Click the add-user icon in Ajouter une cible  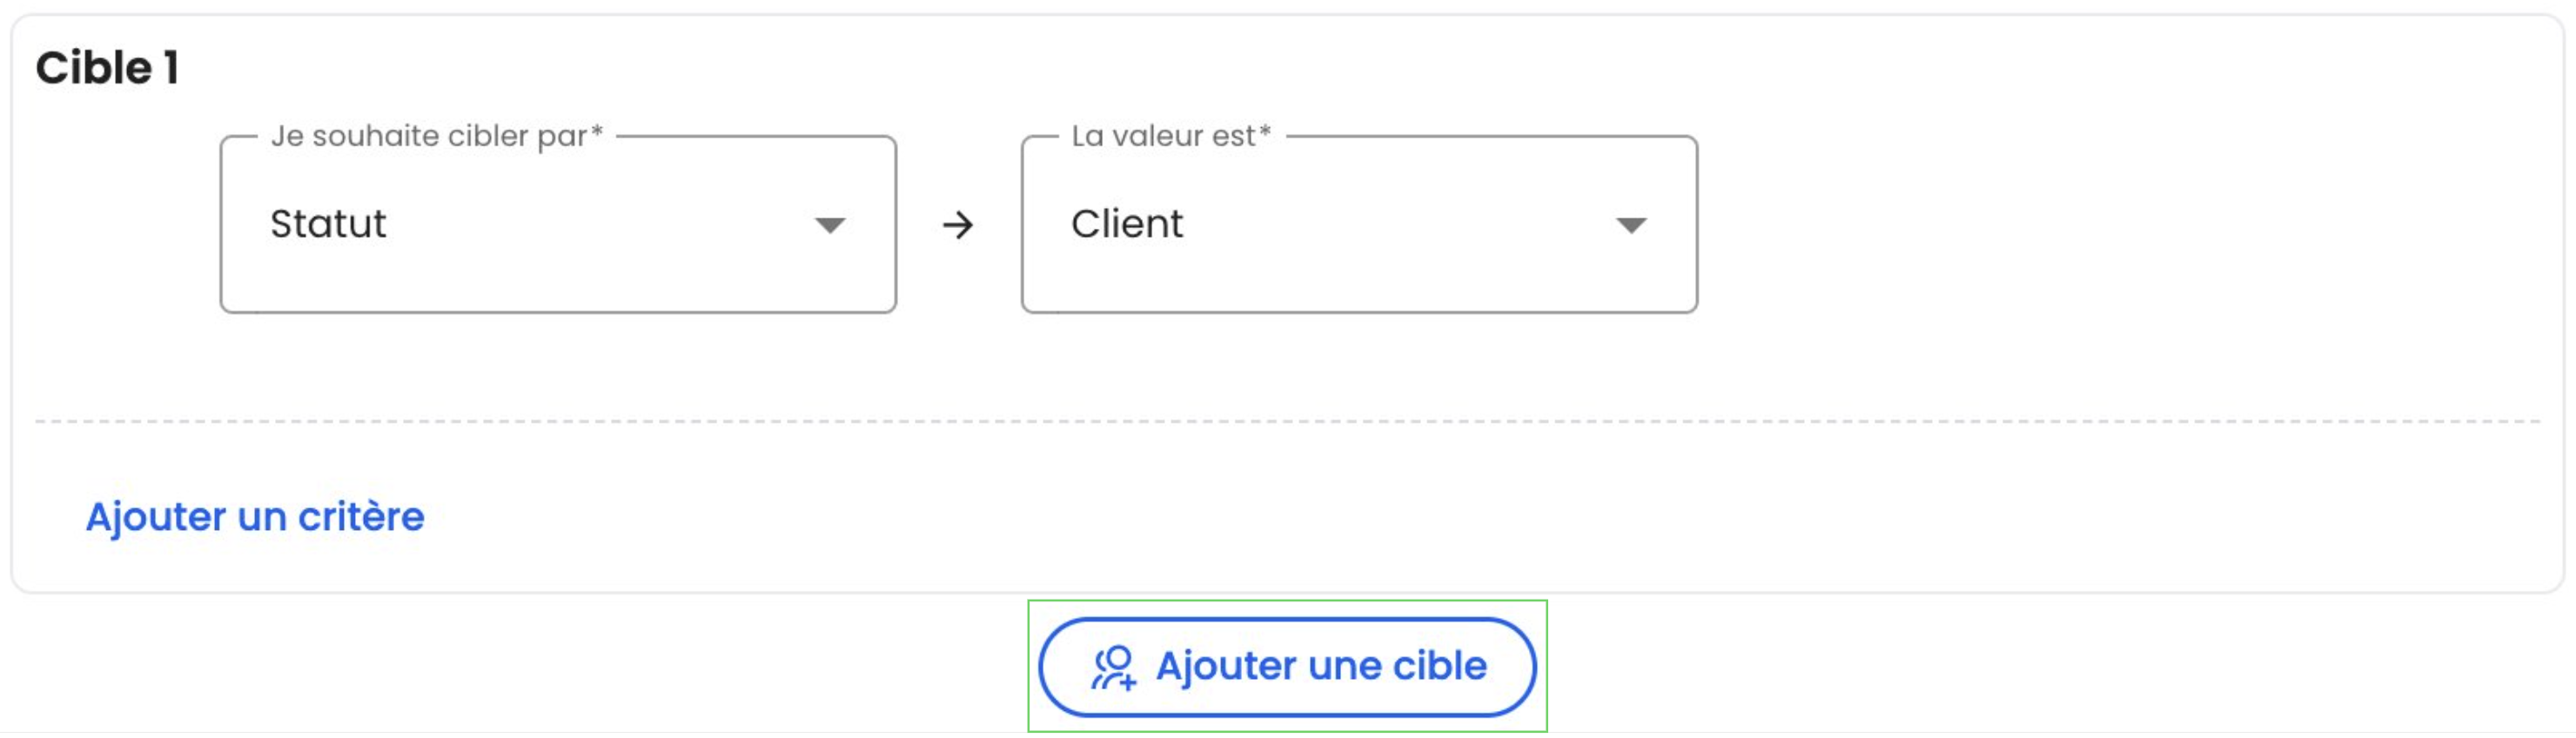pos(1113,668)
